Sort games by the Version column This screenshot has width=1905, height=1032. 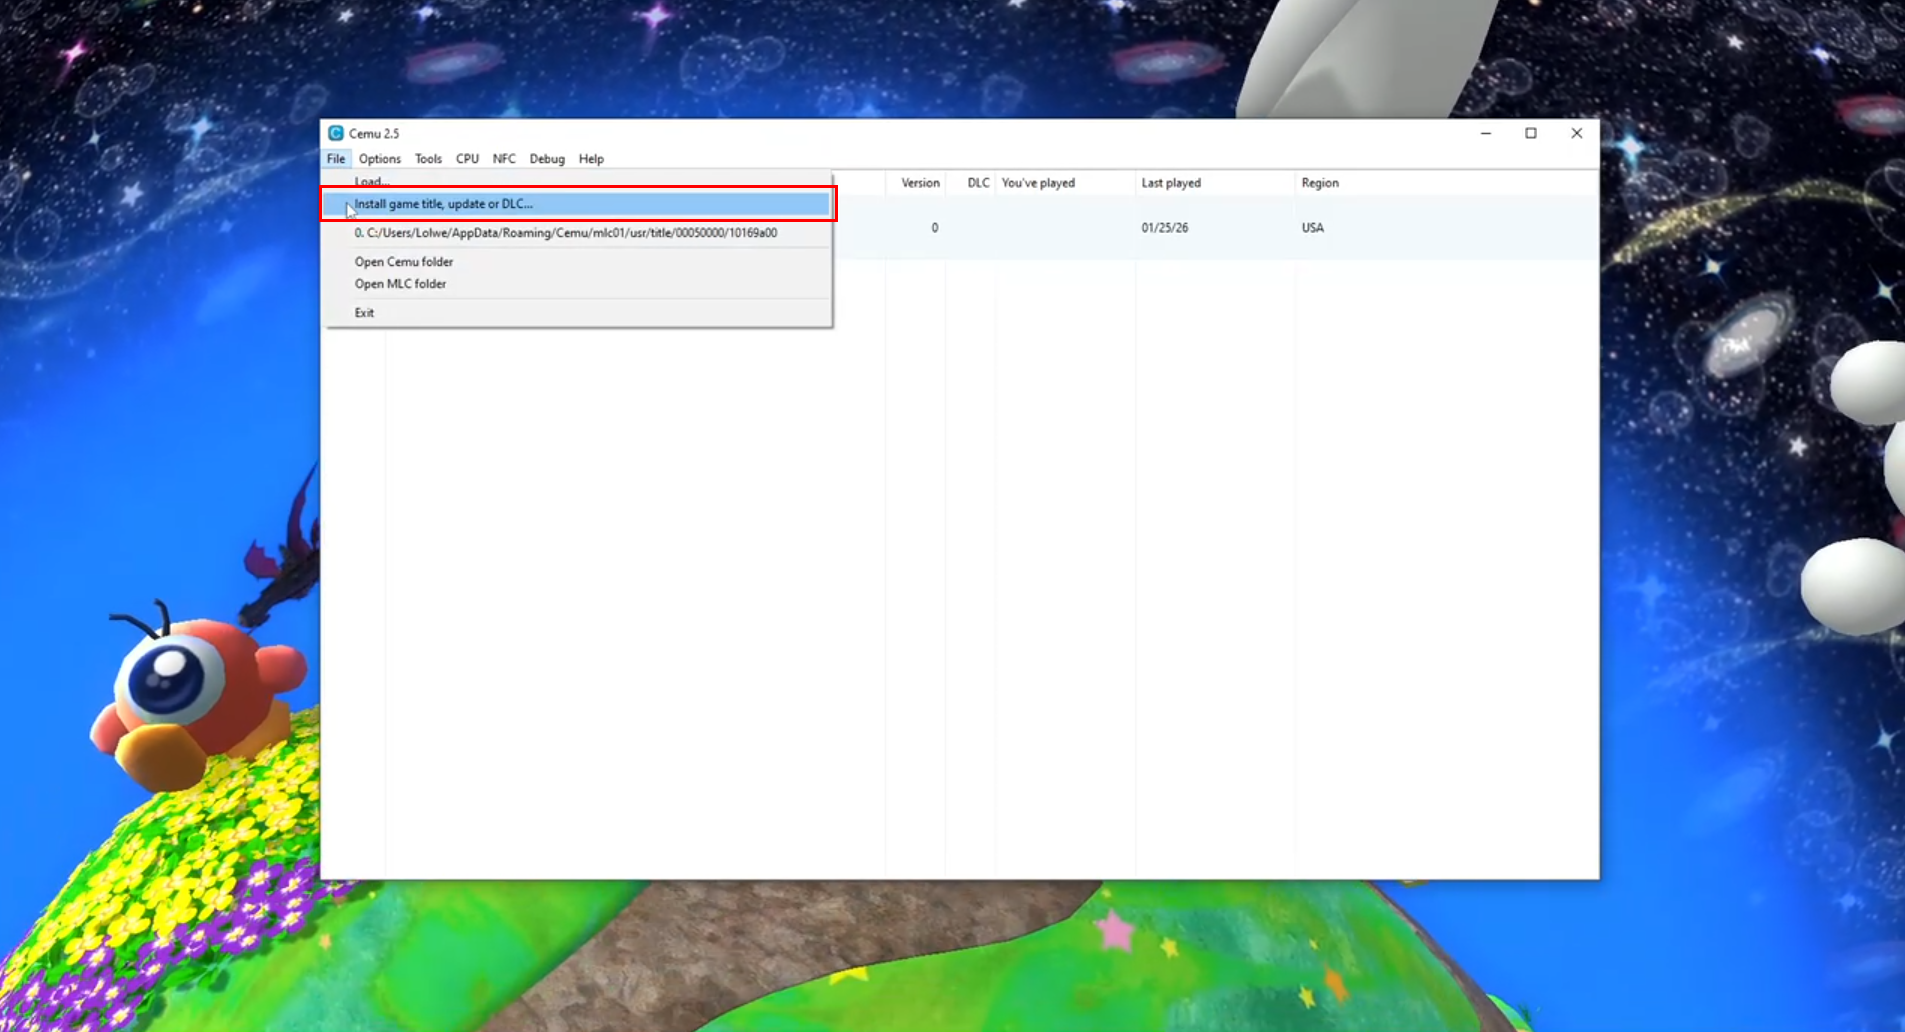click(918, 182)
